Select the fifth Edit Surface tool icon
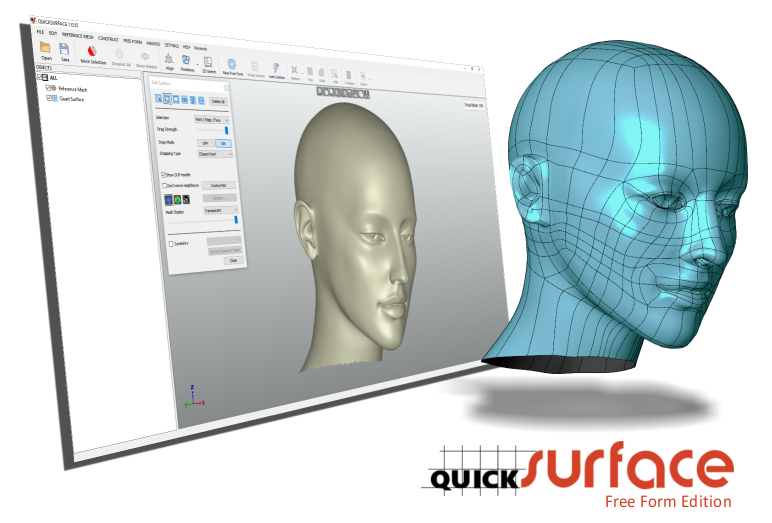772x523 pixels. click(193, 100)
